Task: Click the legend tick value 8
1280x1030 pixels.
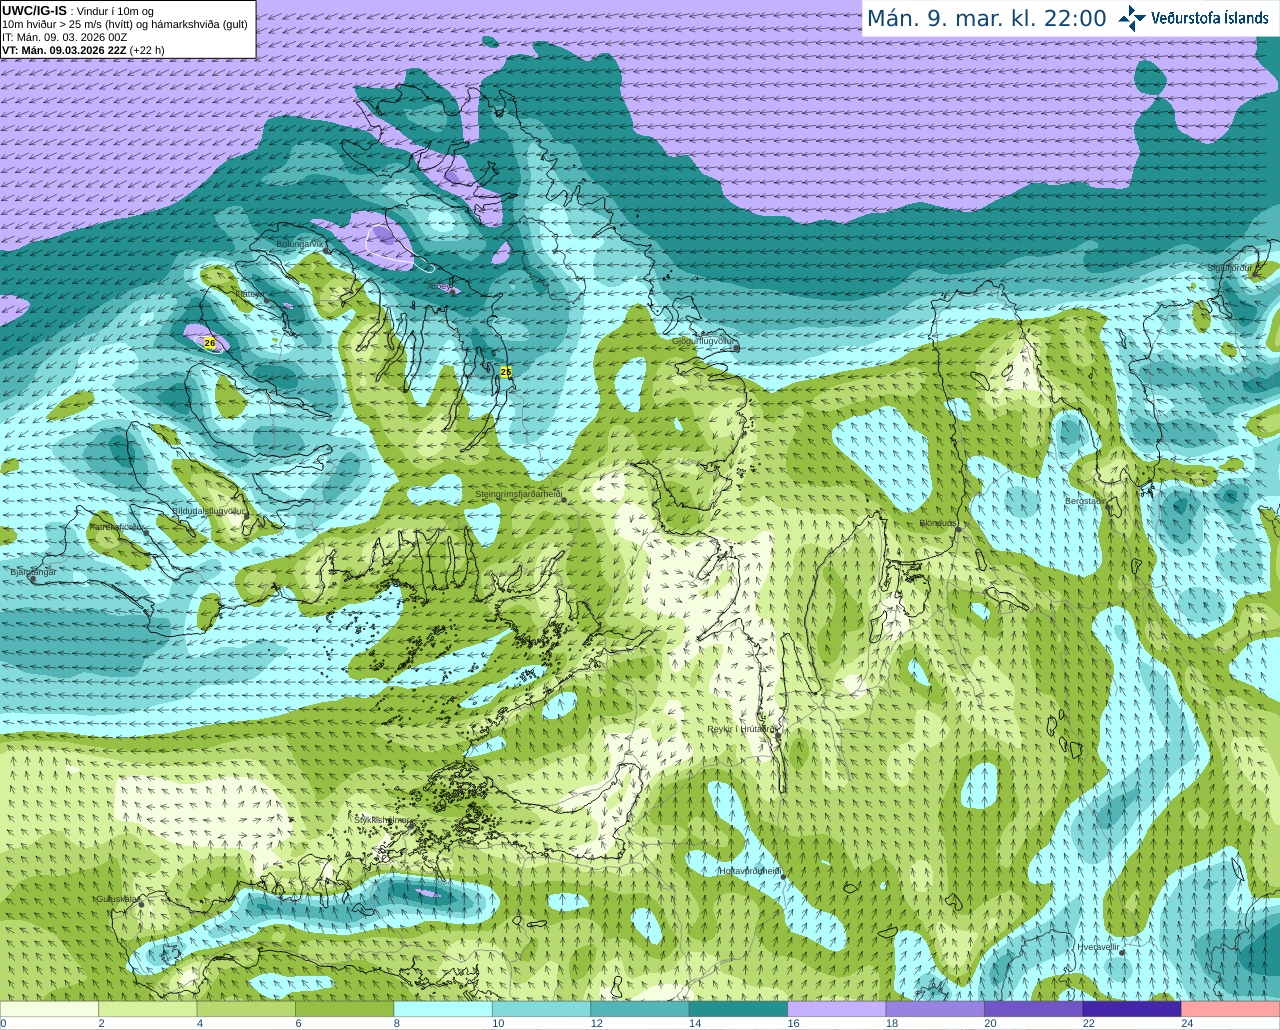Action: 397,1023
